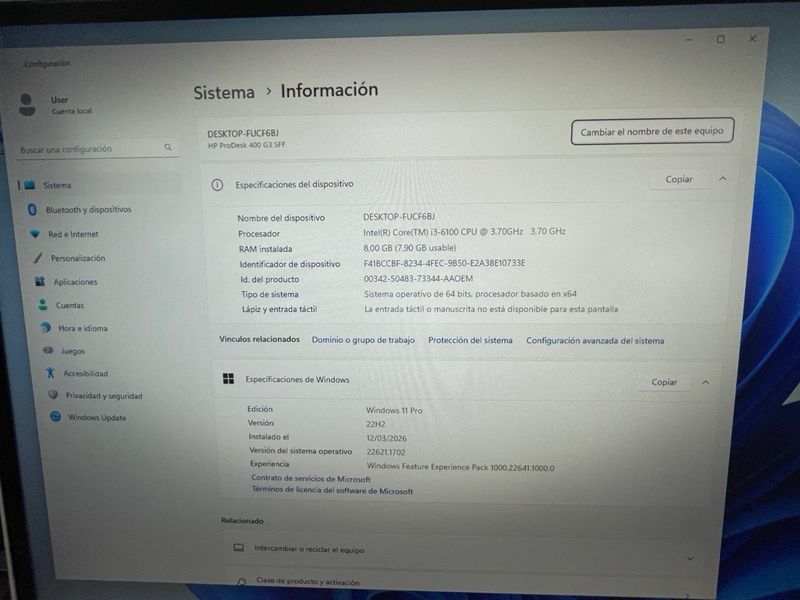
Task: Select OS build value 22621.1702
Action: point(386,452)
